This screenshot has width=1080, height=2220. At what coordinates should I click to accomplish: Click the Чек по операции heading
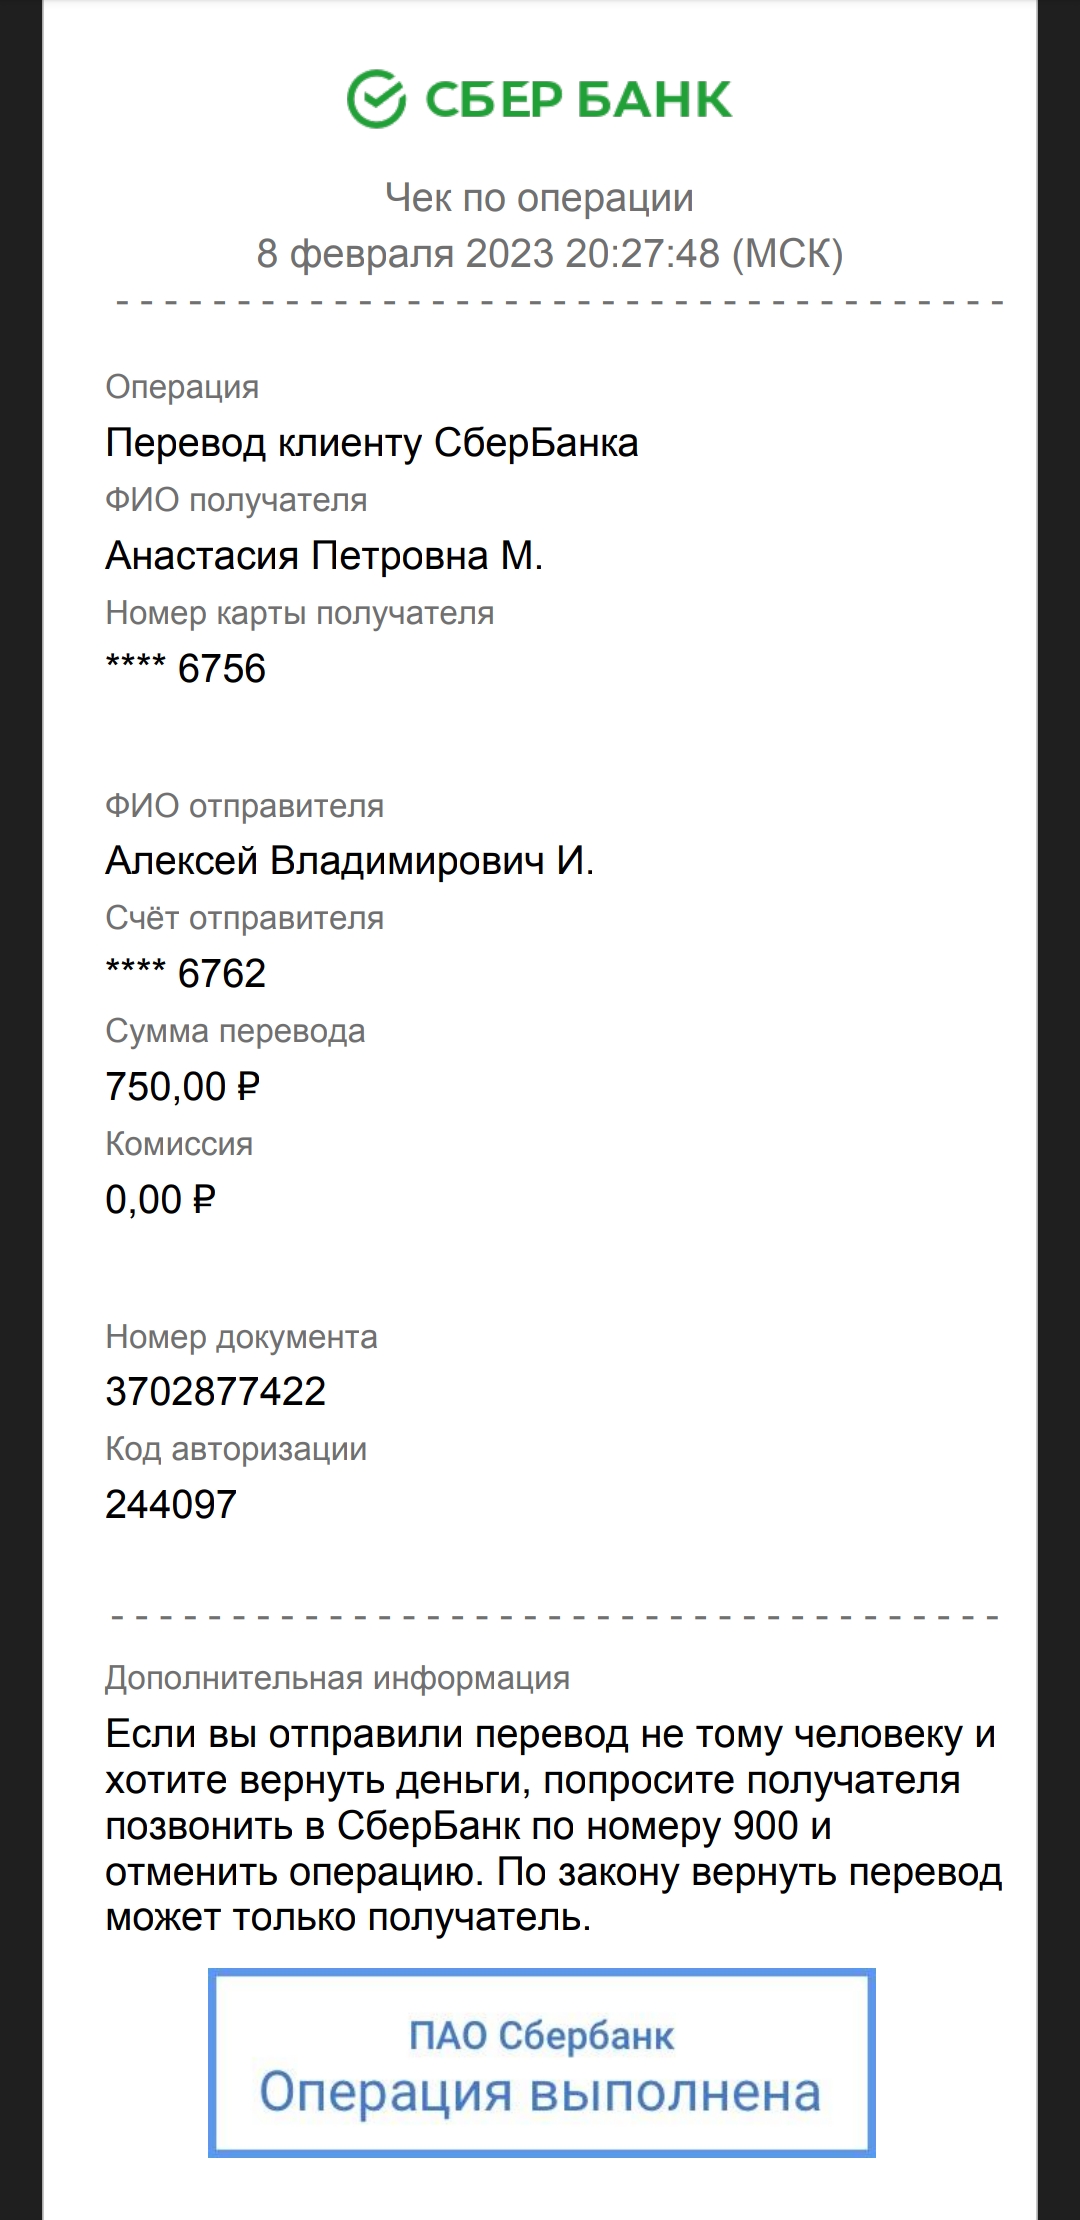point(540,198)
